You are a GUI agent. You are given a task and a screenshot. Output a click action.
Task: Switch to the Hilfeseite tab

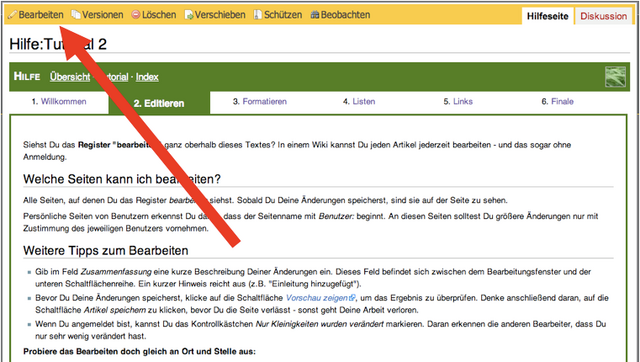(x=548, y=16)
